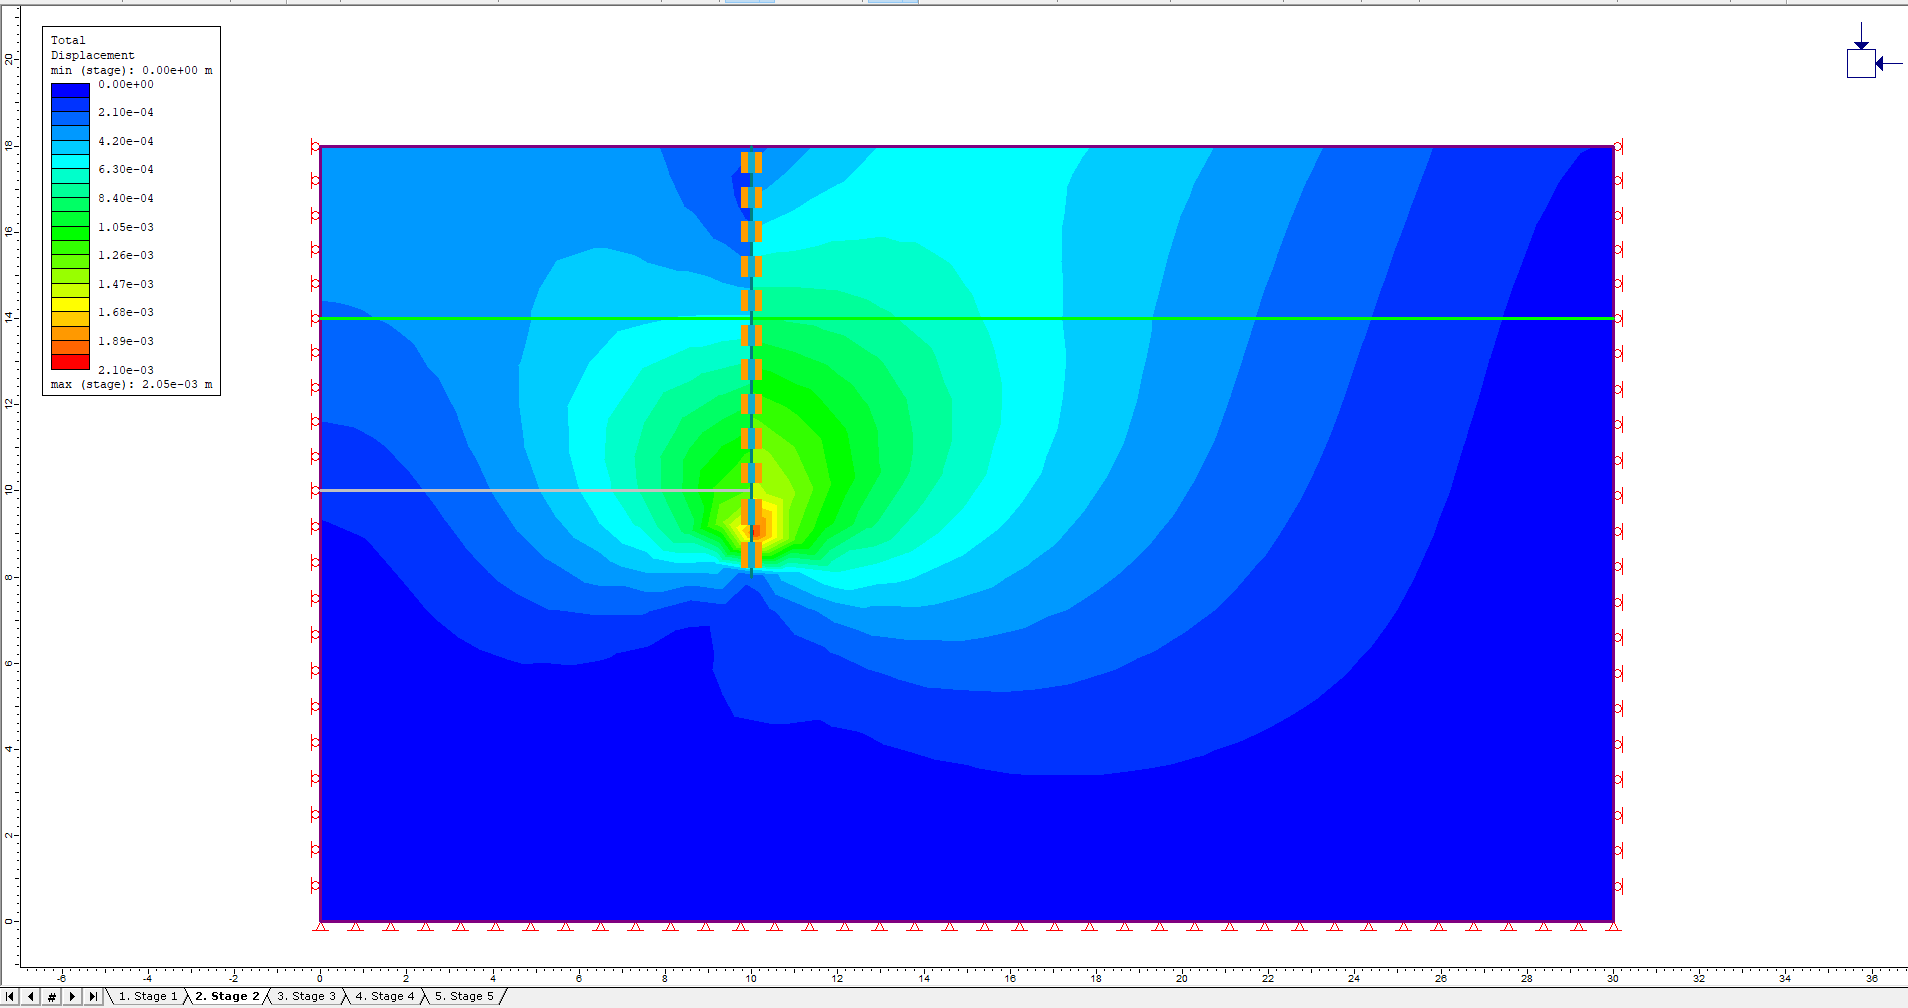Viewport: 1908px width, 1008px height.
Task: Switch to the Stage 1 tab
Action: 148,996
